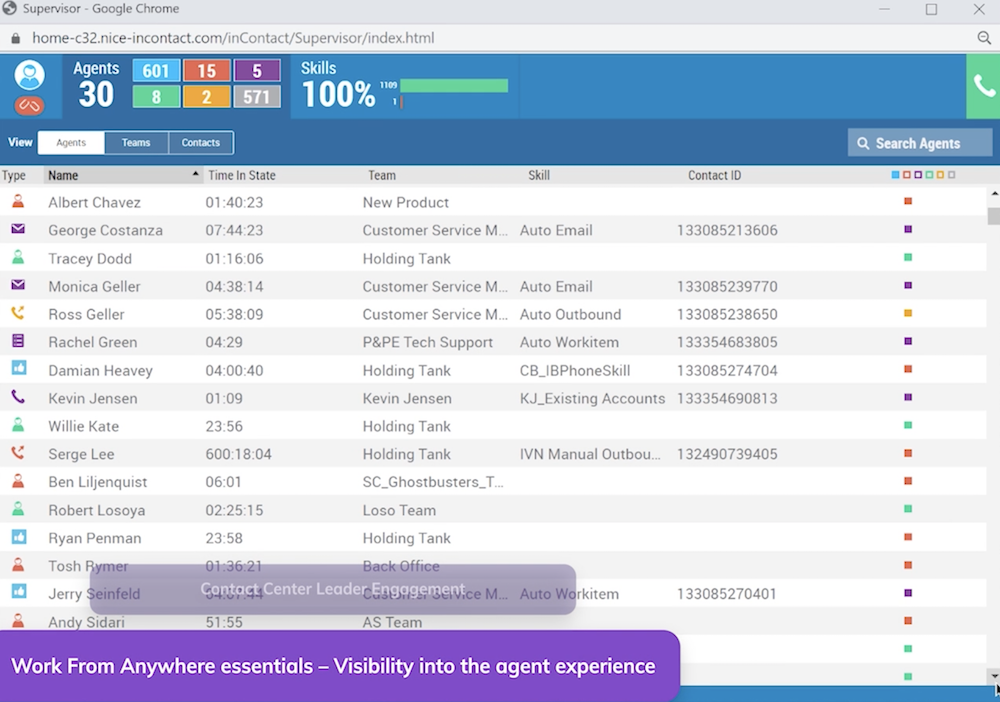This screenshot has height=702, width=1000.
Task: Click the scrollbar down arrow
Action: pos(994,676)
